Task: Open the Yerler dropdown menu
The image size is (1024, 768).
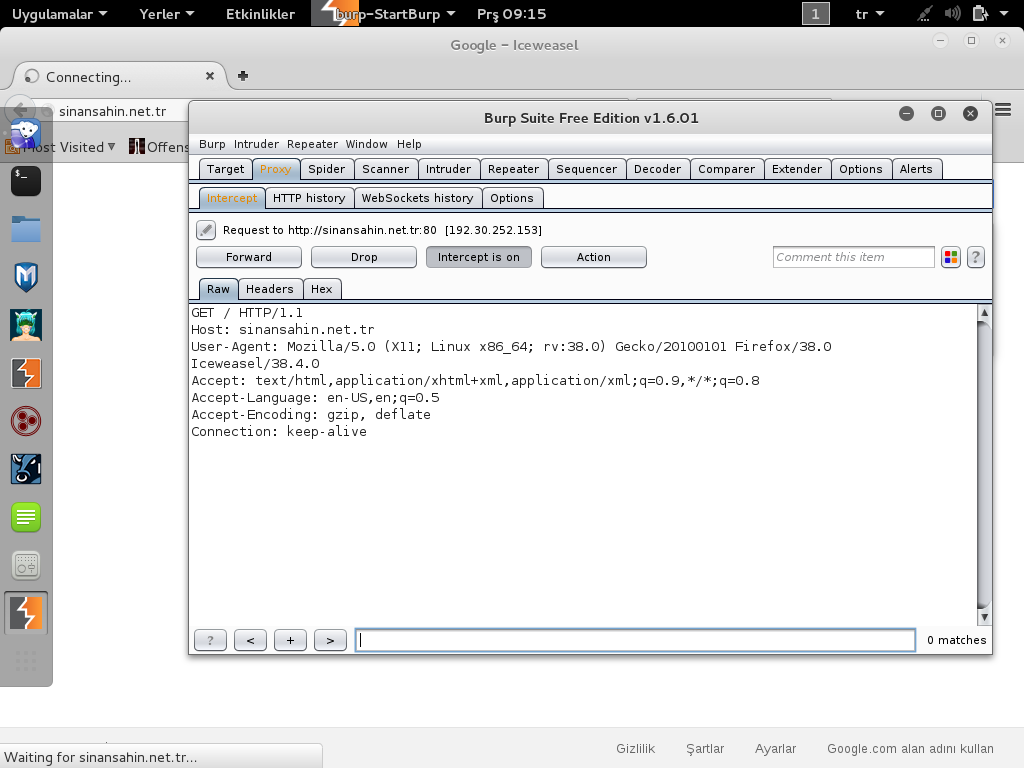Action: [x=167, y=14]
